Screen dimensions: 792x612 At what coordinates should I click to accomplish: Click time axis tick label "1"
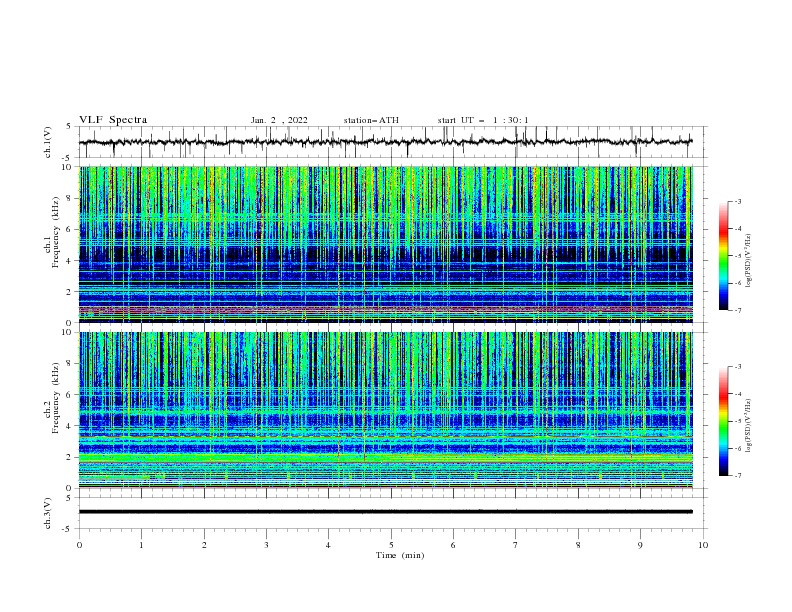141,545
